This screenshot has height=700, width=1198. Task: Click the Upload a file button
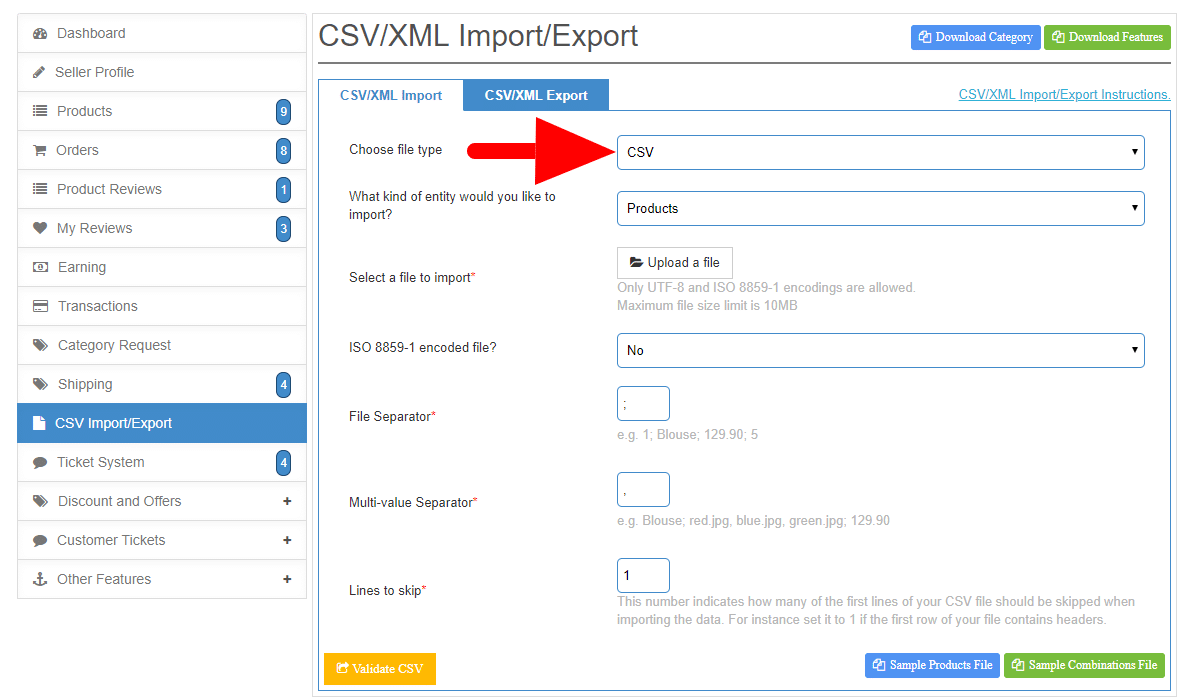[675, 263]
